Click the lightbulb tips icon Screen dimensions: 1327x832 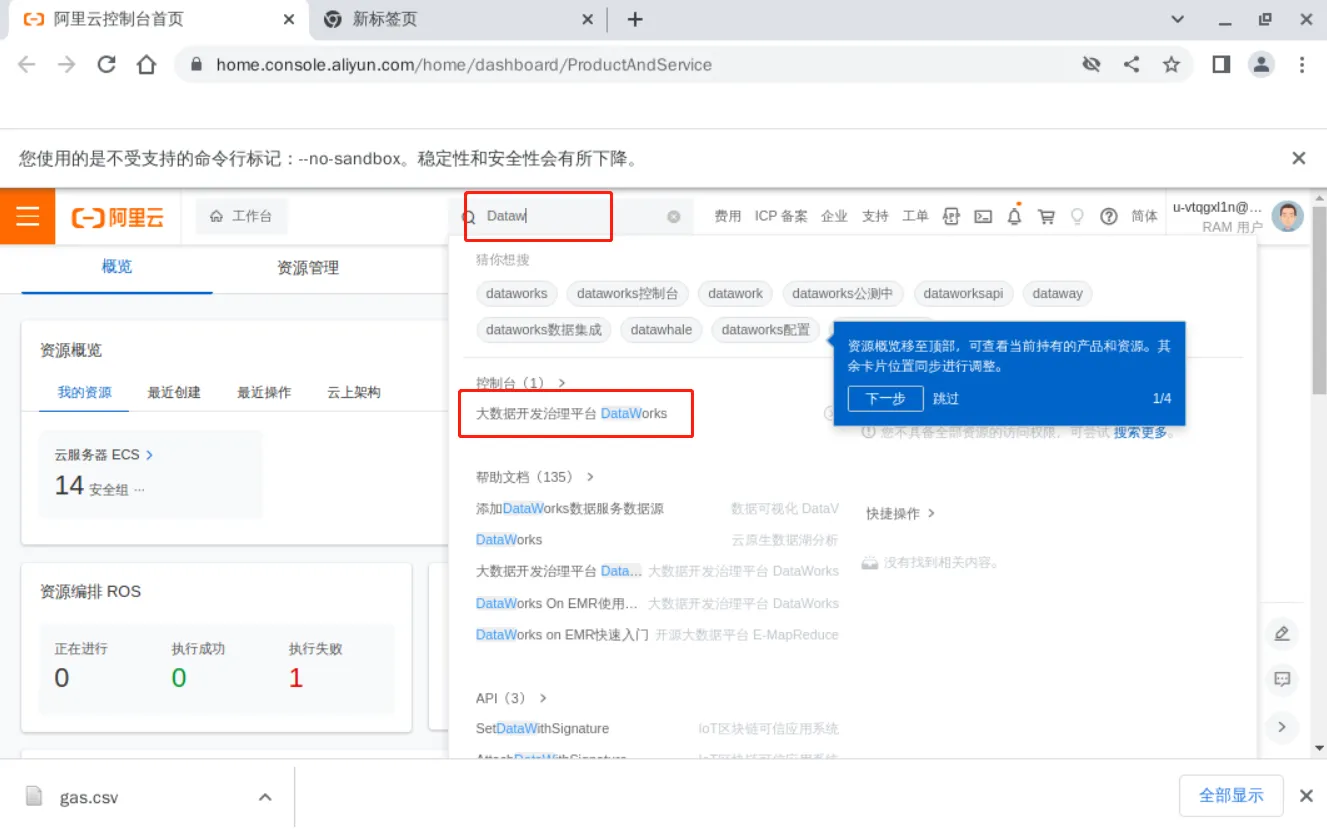click(x=1077, y=216)
